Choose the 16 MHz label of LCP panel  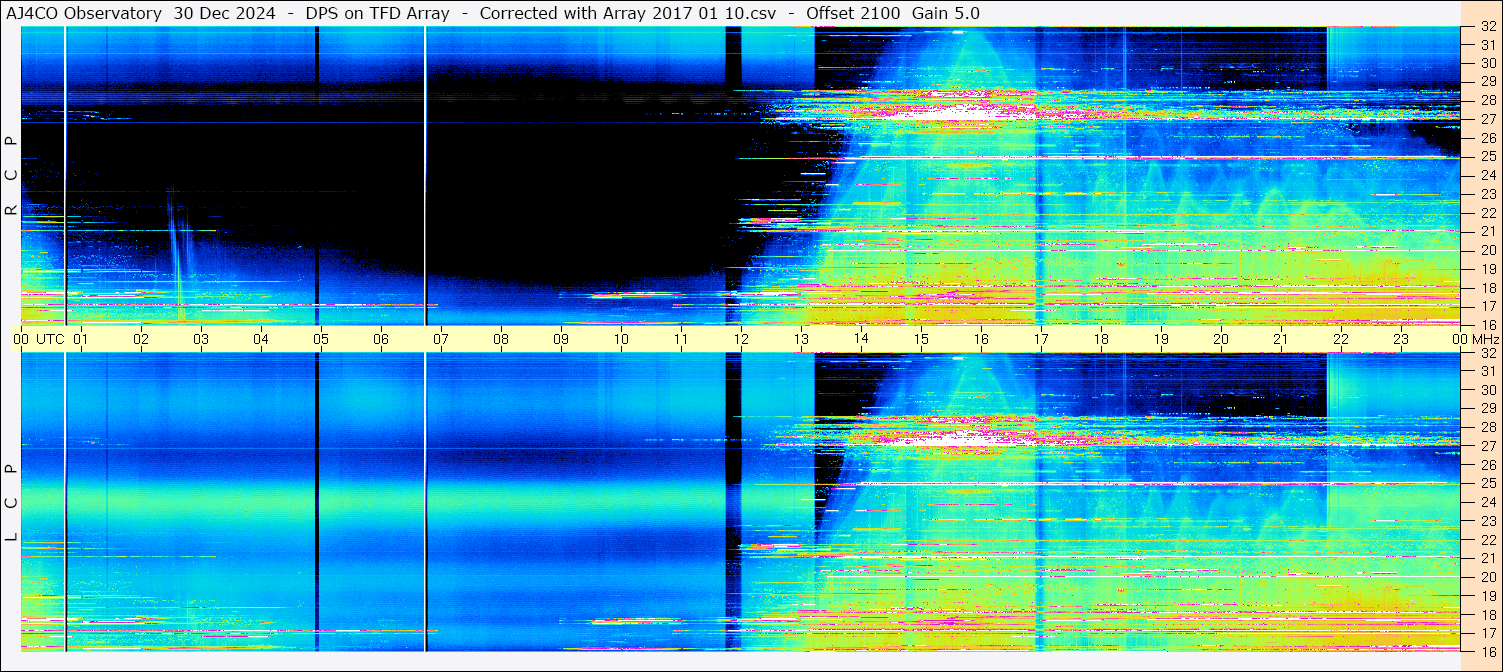[x=1487, y=651]
